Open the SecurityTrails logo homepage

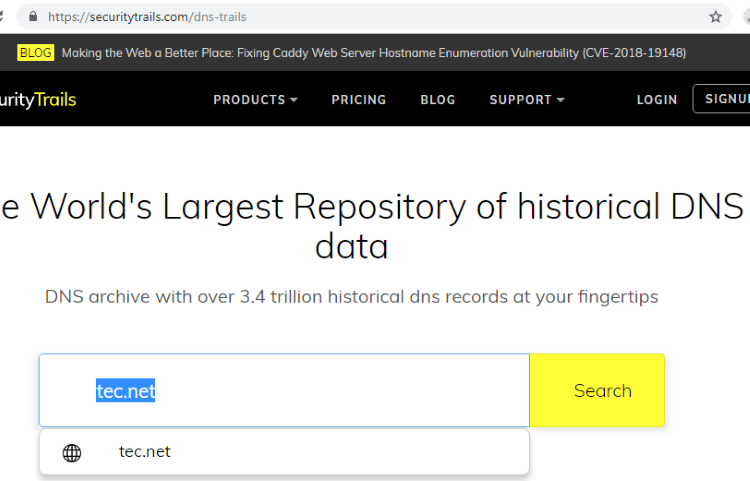(37, 99)
